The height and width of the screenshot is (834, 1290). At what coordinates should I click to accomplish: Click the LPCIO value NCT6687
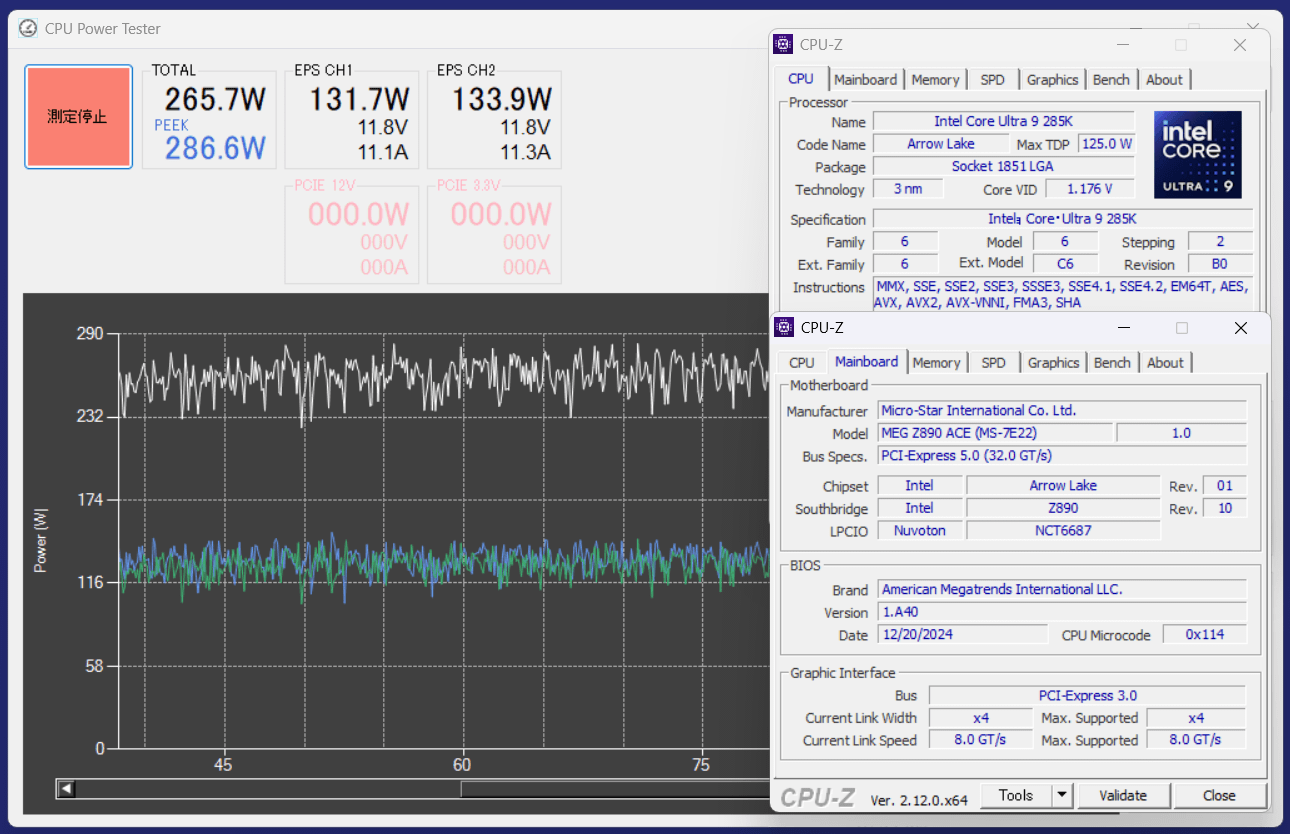click(x=1063, y=531)
